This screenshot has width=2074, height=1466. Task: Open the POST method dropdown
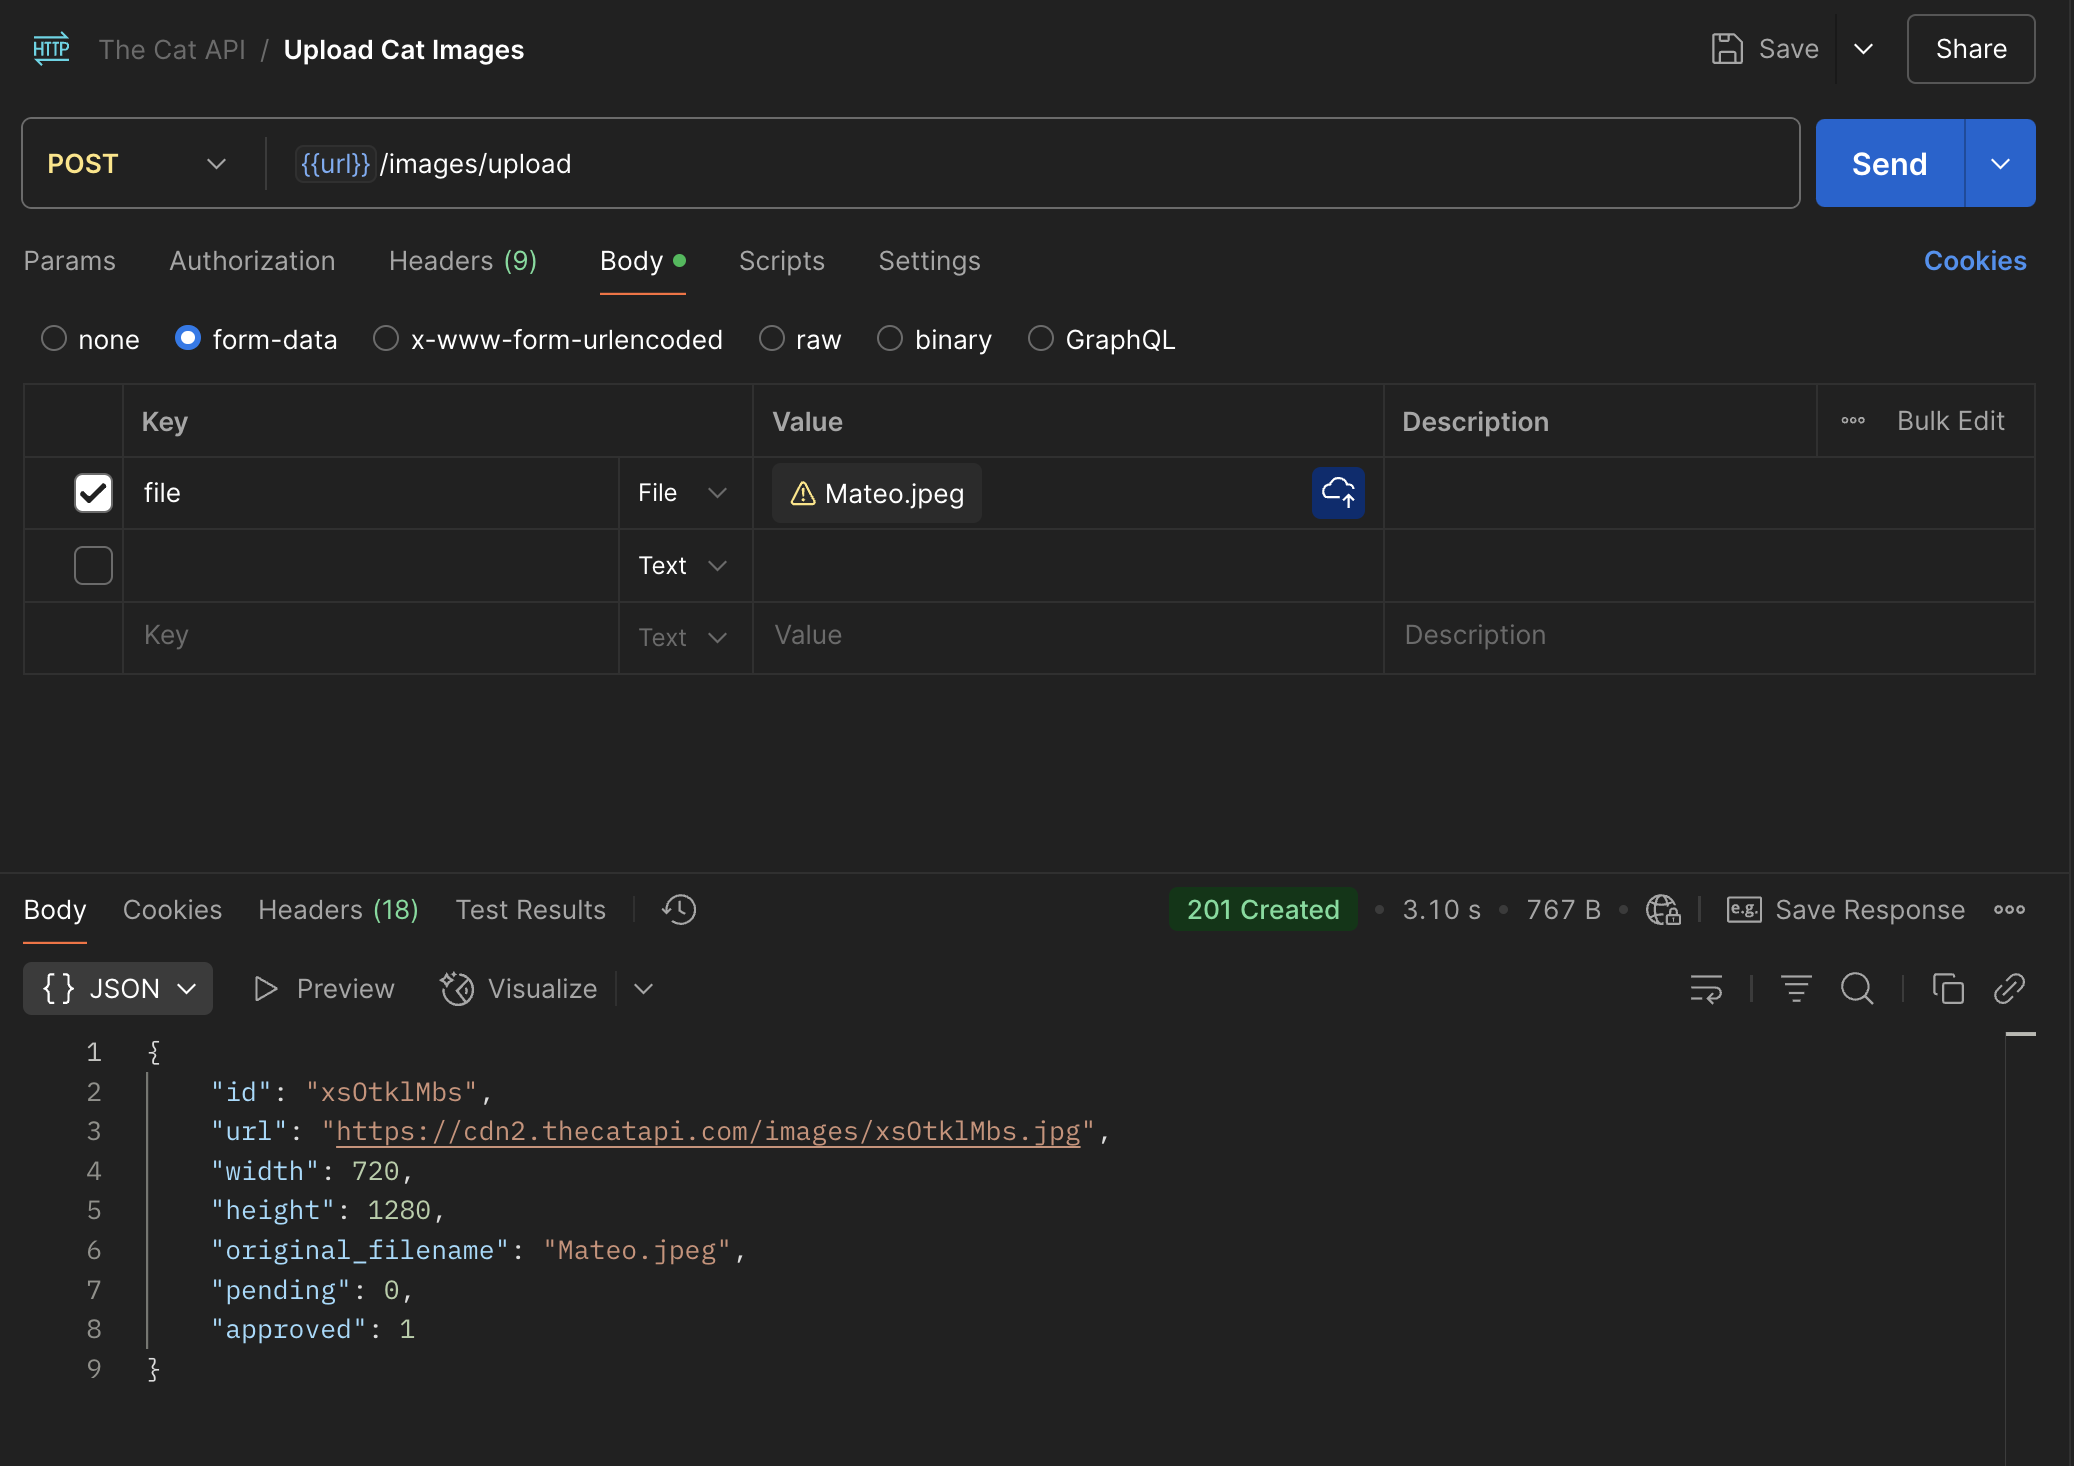(x=137, y=163)
